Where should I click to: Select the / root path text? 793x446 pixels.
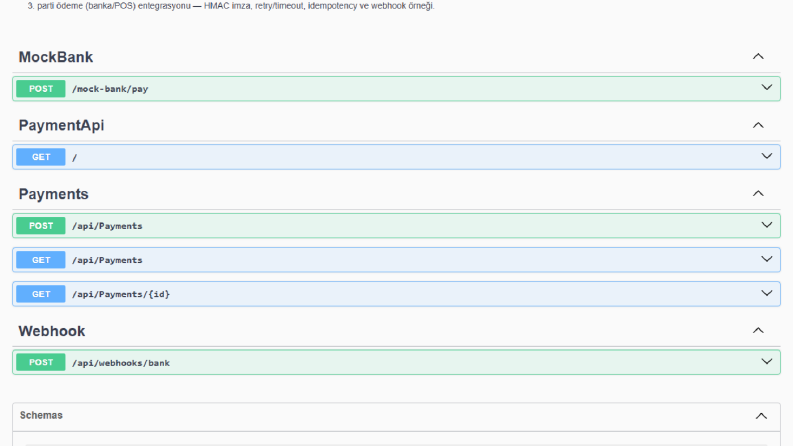point(74,158)
